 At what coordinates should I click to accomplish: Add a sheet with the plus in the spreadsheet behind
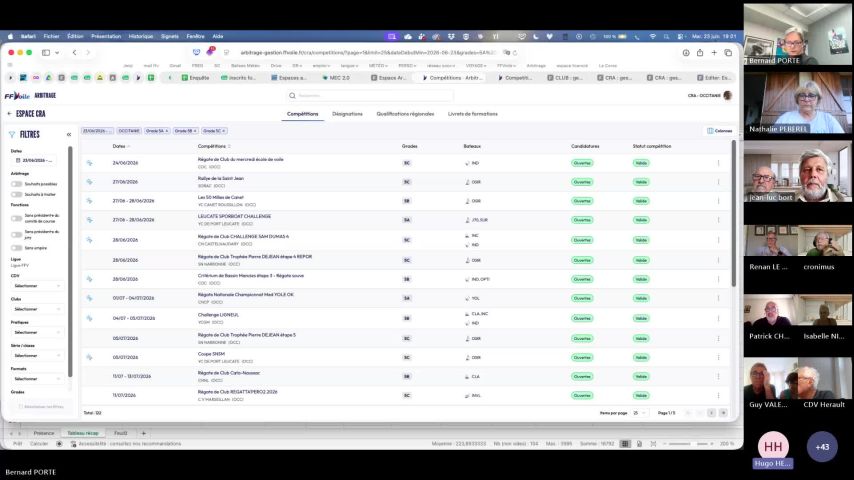point(144,433)
